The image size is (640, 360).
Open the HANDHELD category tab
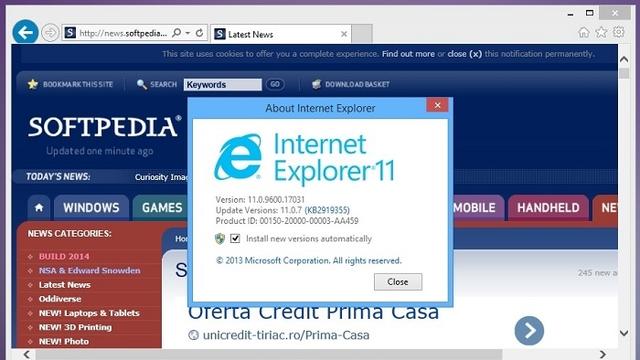click(548, 208)
